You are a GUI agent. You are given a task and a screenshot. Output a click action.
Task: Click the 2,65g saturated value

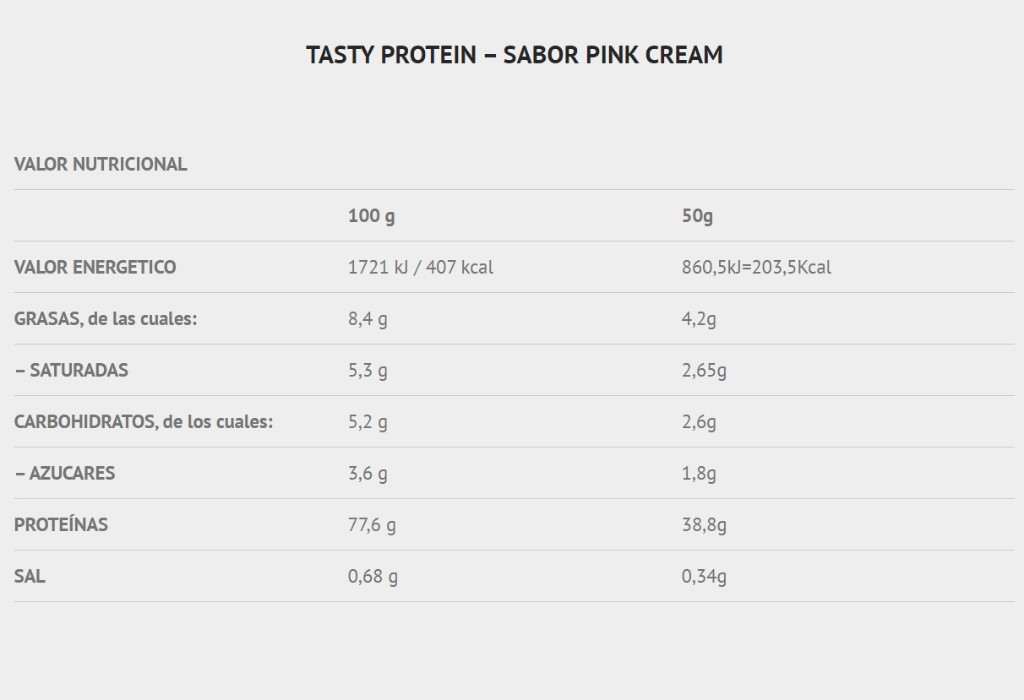point(704,370)
